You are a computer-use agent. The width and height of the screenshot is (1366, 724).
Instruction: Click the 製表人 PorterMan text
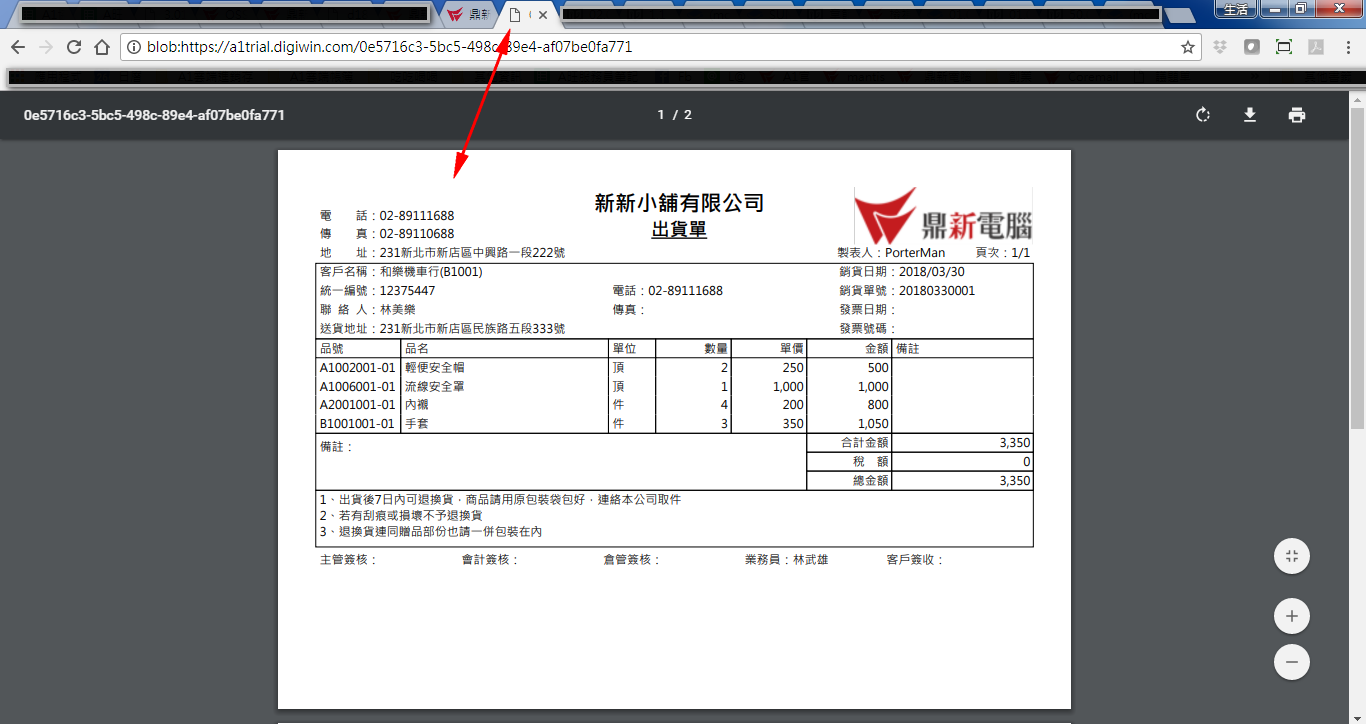[891, 253]
